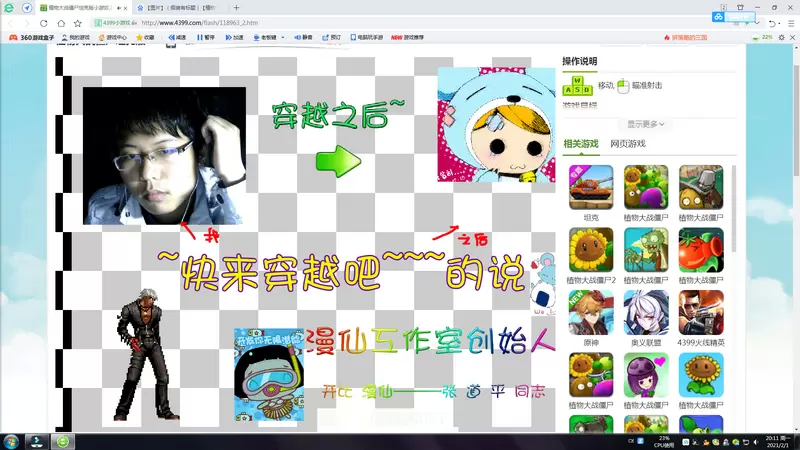This screenshot has height=450, width=800.
Task: Click the webcam photo in the game
Action: pos(164,156)
